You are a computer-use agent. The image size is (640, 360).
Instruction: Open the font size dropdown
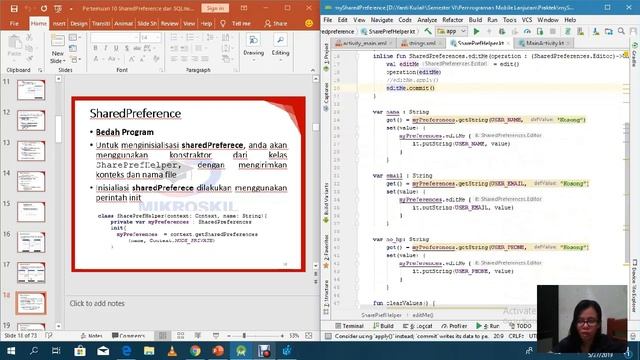(x=158, y=38)
